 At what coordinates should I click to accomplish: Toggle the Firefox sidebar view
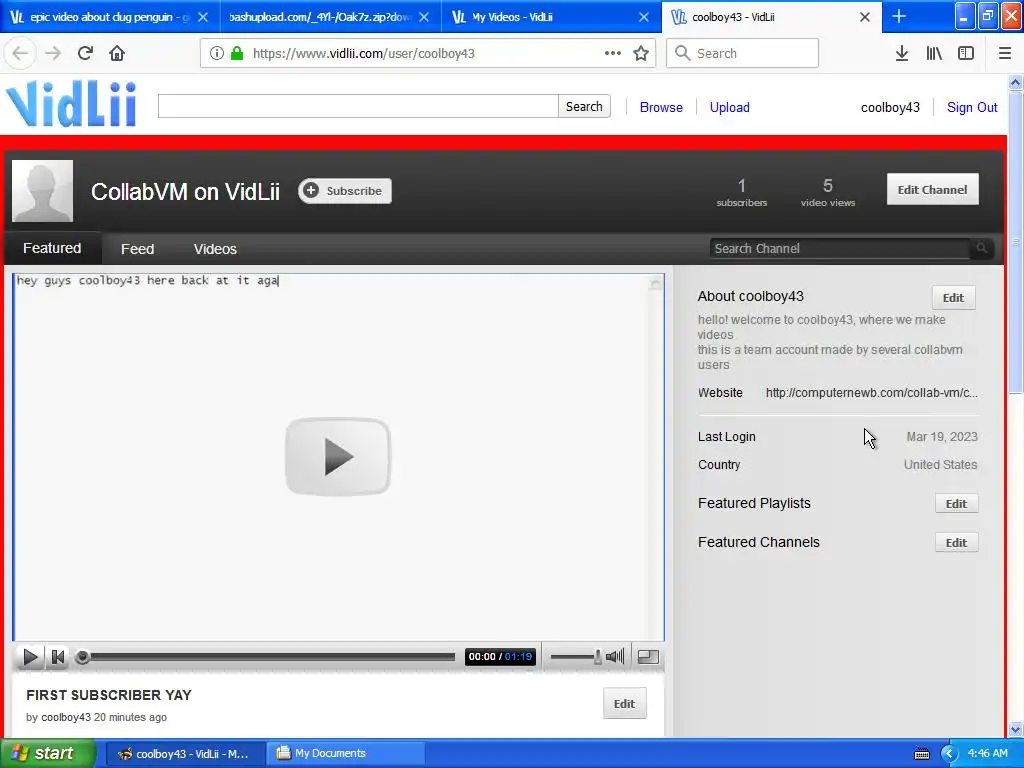point(966,54)
